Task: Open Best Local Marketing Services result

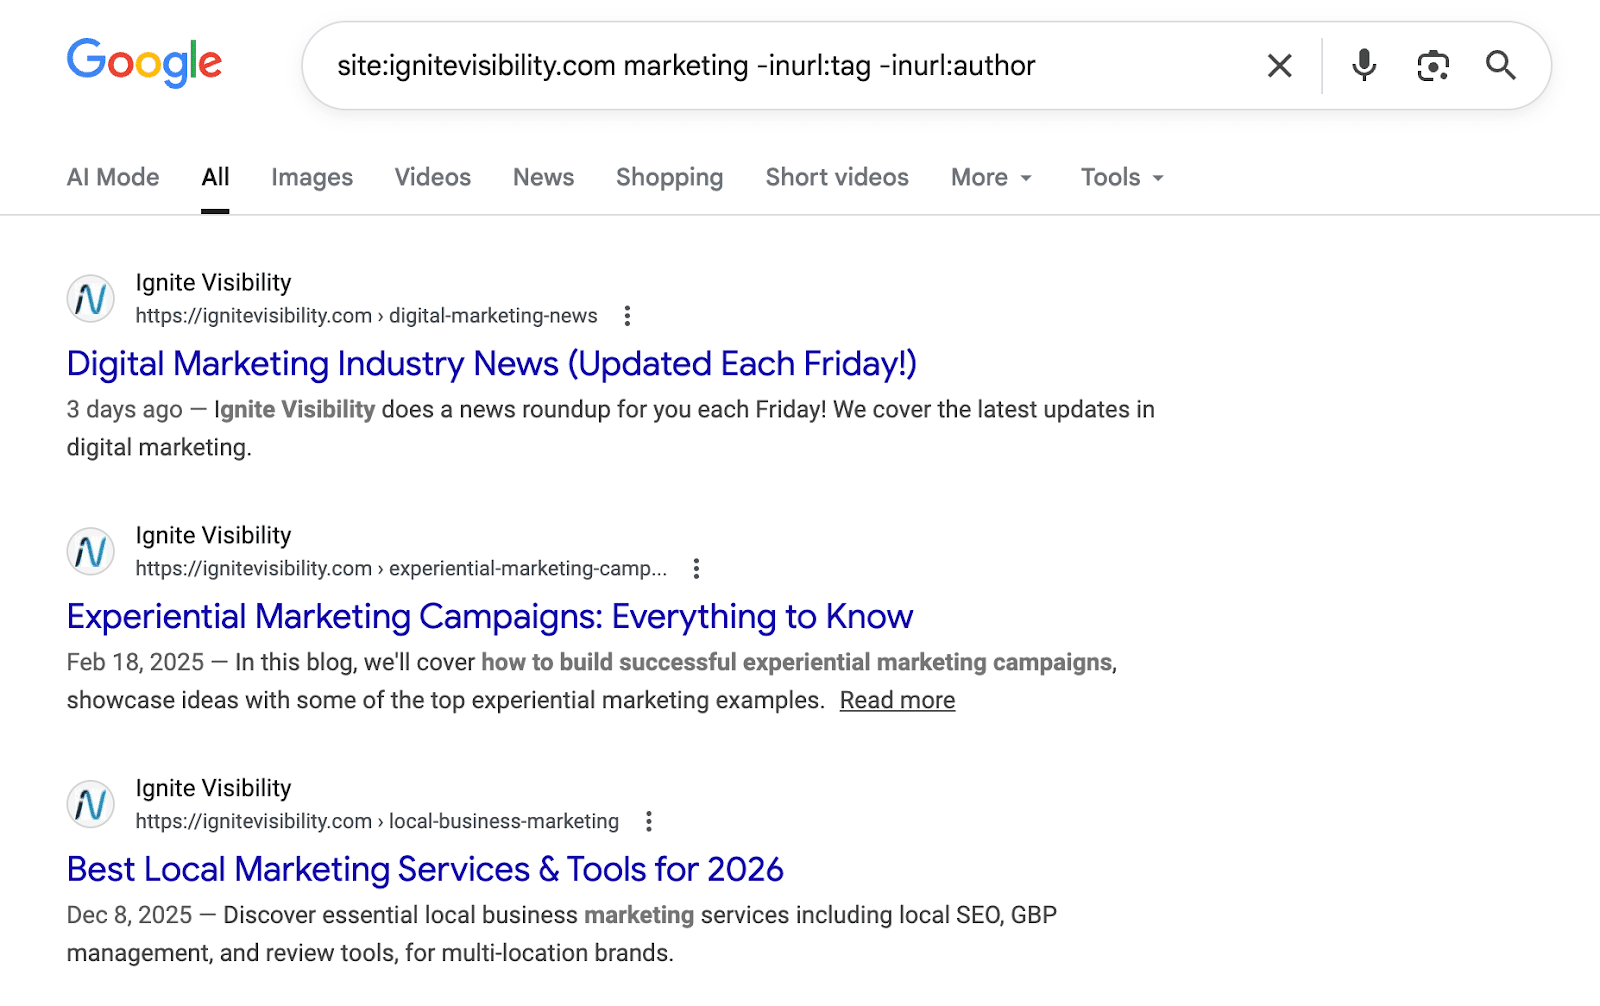Action: [424, 869]
